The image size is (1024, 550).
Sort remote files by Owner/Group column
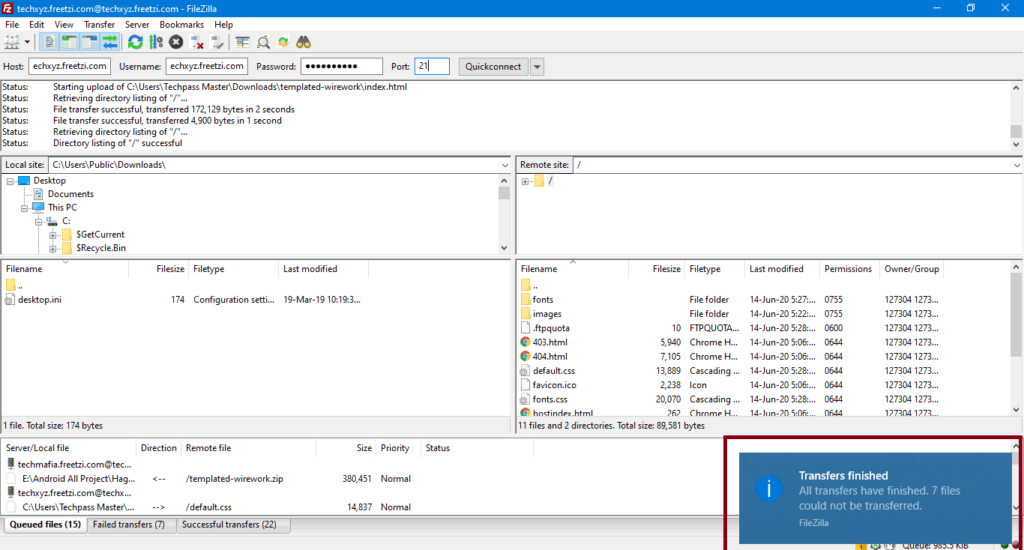[x=912, y=268]
